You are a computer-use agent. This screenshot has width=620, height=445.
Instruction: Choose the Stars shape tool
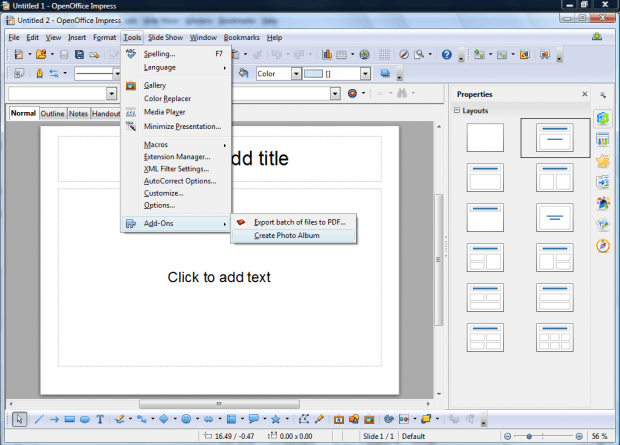(x=276, y=419)
